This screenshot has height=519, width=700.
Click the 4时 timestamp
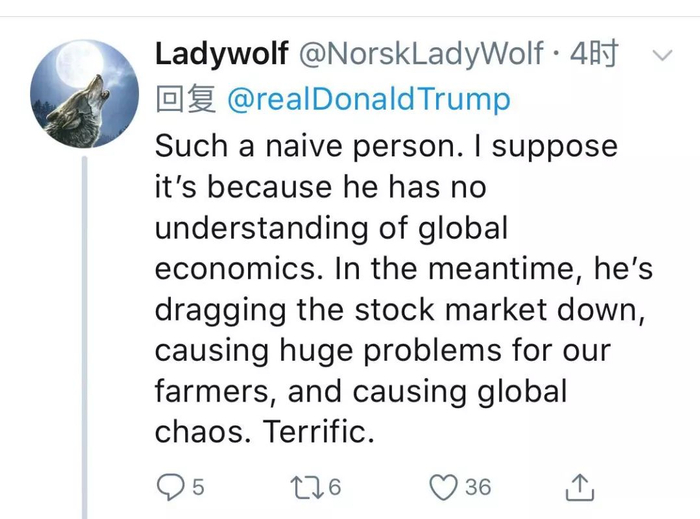click(593, 54)
